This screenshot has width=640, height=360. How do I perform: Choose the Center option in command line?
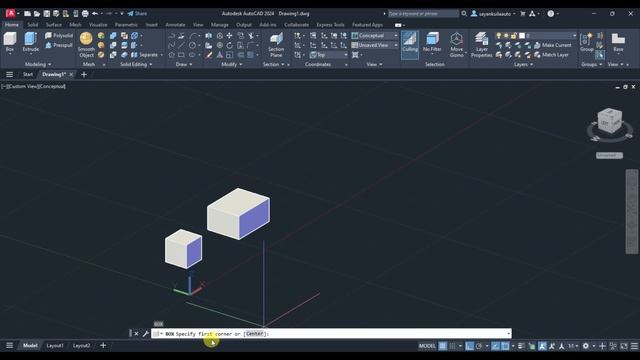click(254, 334)
